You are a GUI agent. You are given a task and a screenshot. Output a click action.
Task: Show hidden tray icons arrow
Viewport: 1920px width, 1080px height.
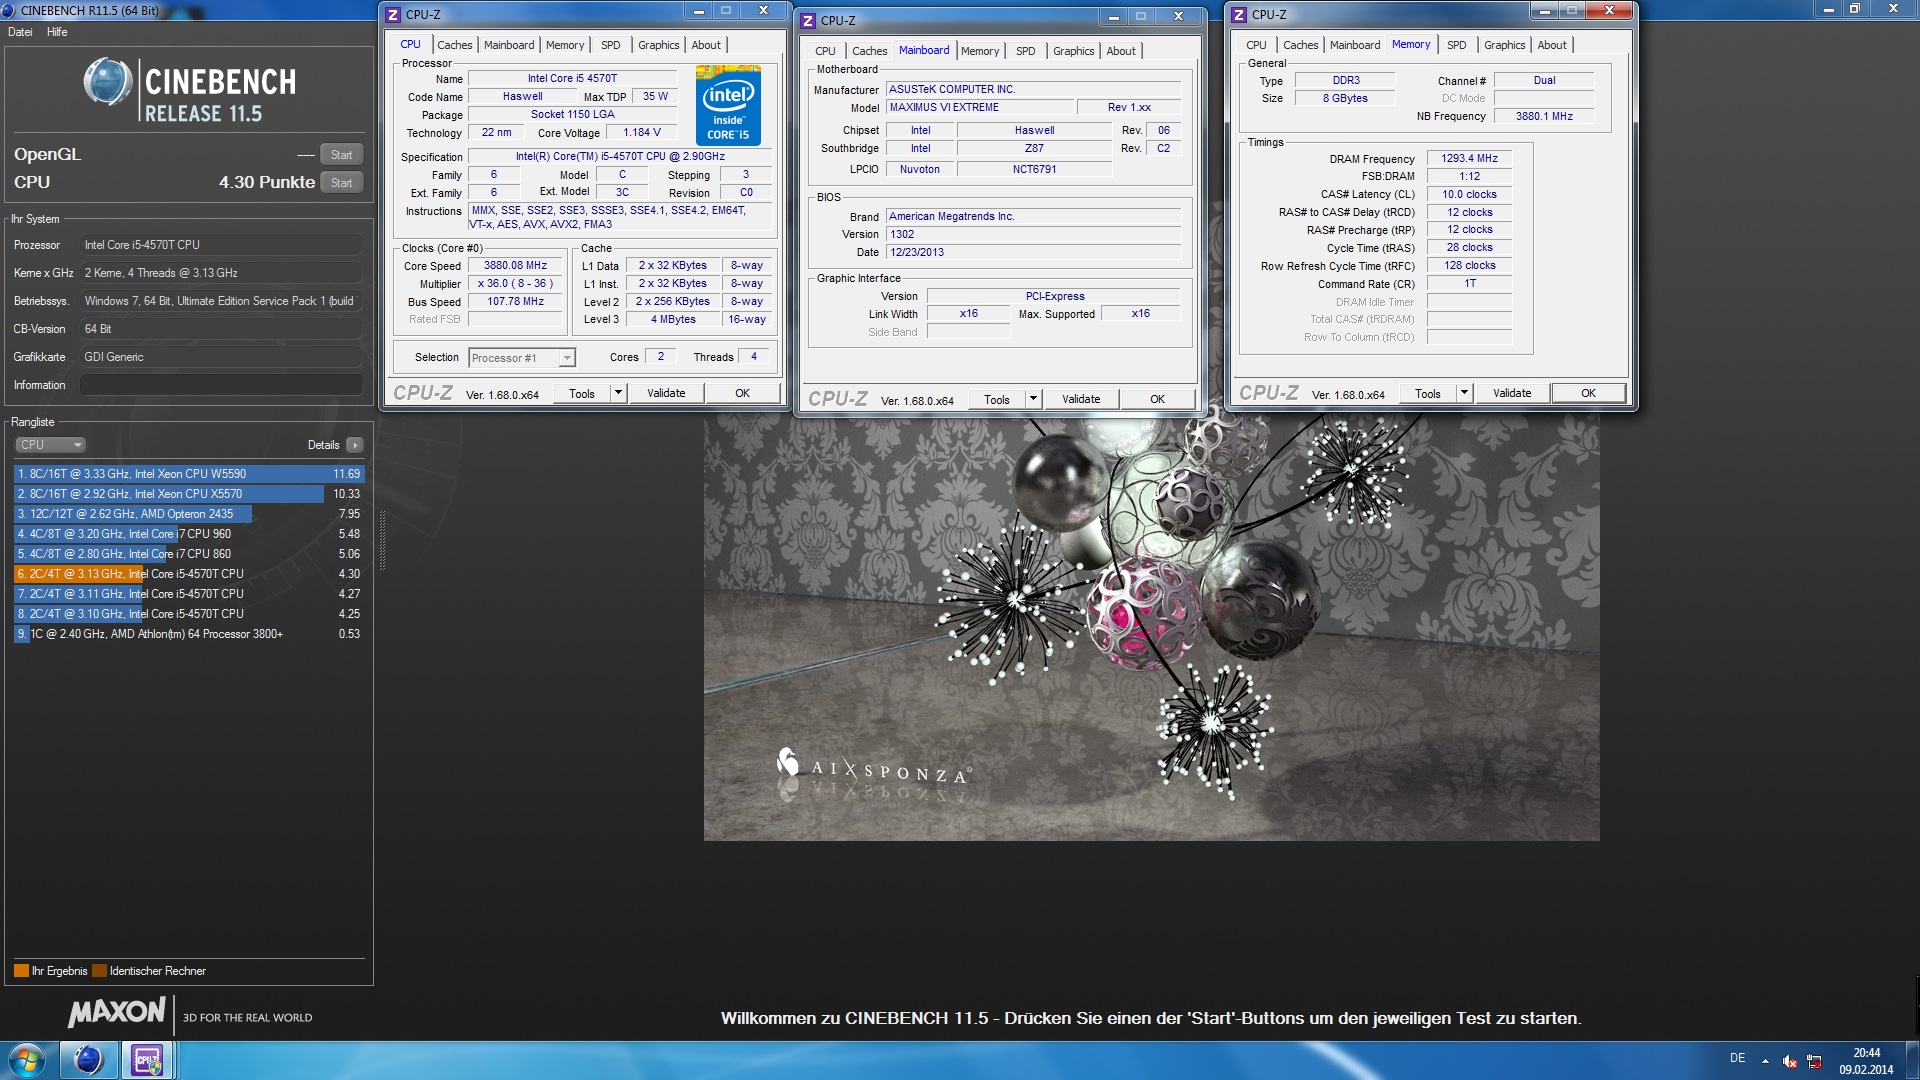pyautogui.click(x=1765, y=1061)
